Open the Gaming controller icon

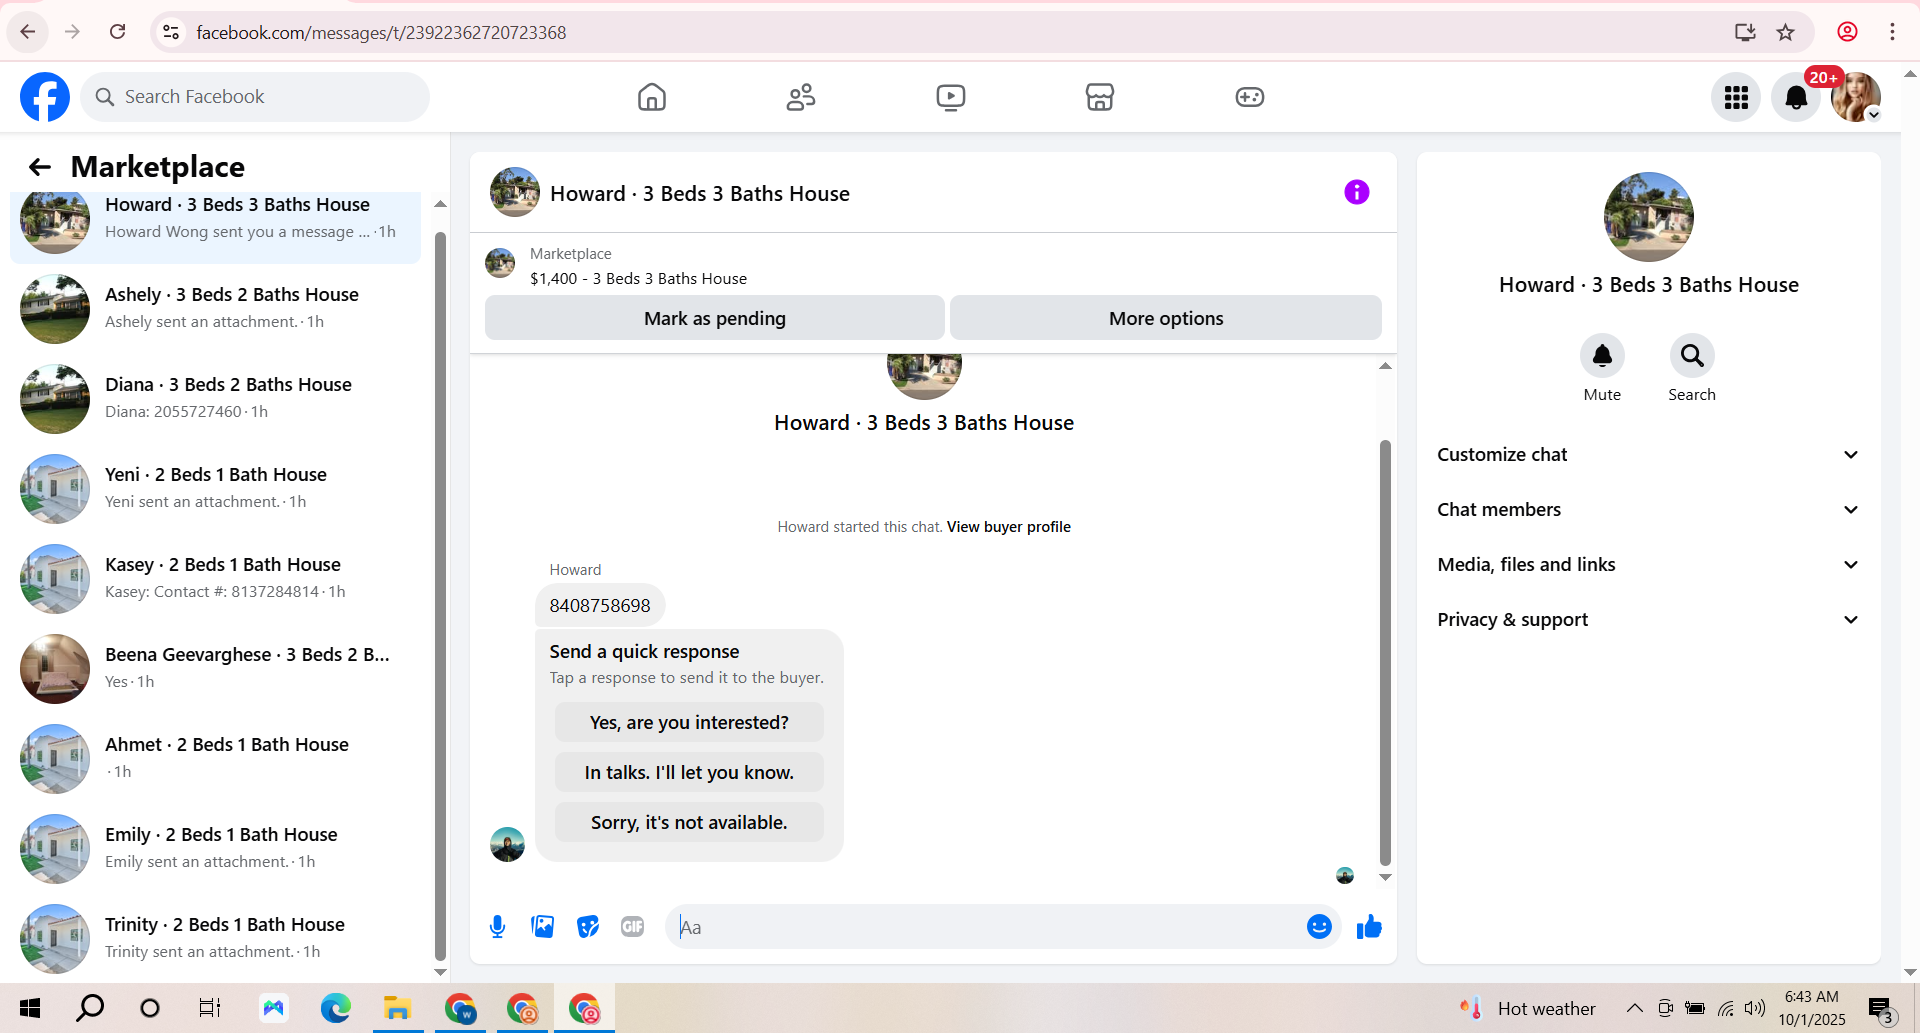(1250, 97)
